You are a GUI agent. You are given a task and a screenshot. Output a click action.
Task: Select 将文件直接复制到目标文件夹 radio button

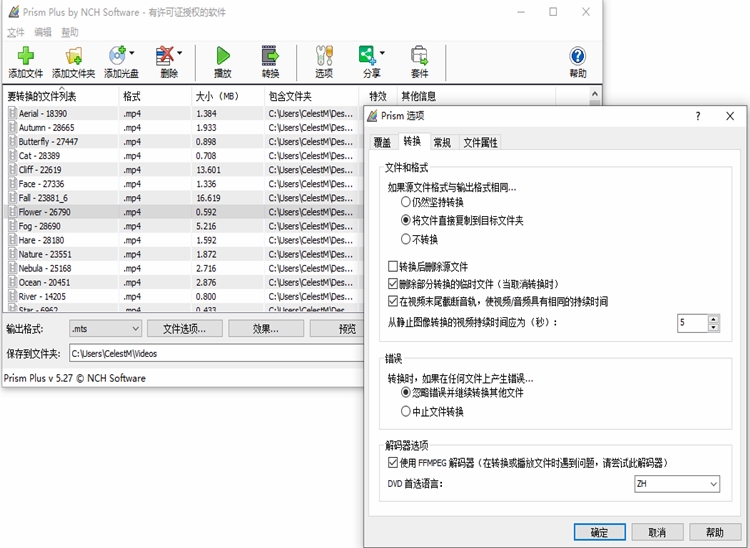(x=406, y=220)
